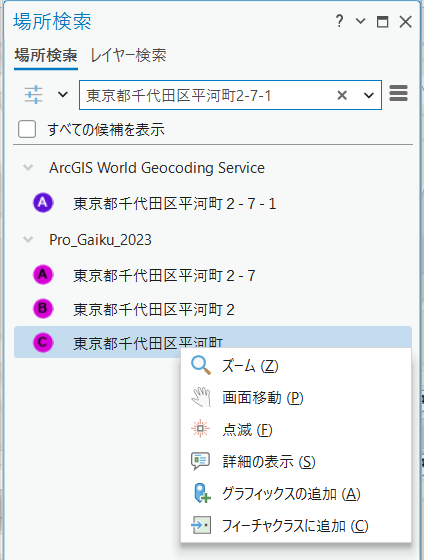The width and height of the screenshot is (424, 560).
Task: Click the locator settings filter icon
Action: pyautogui.click(x=34, y=95)
